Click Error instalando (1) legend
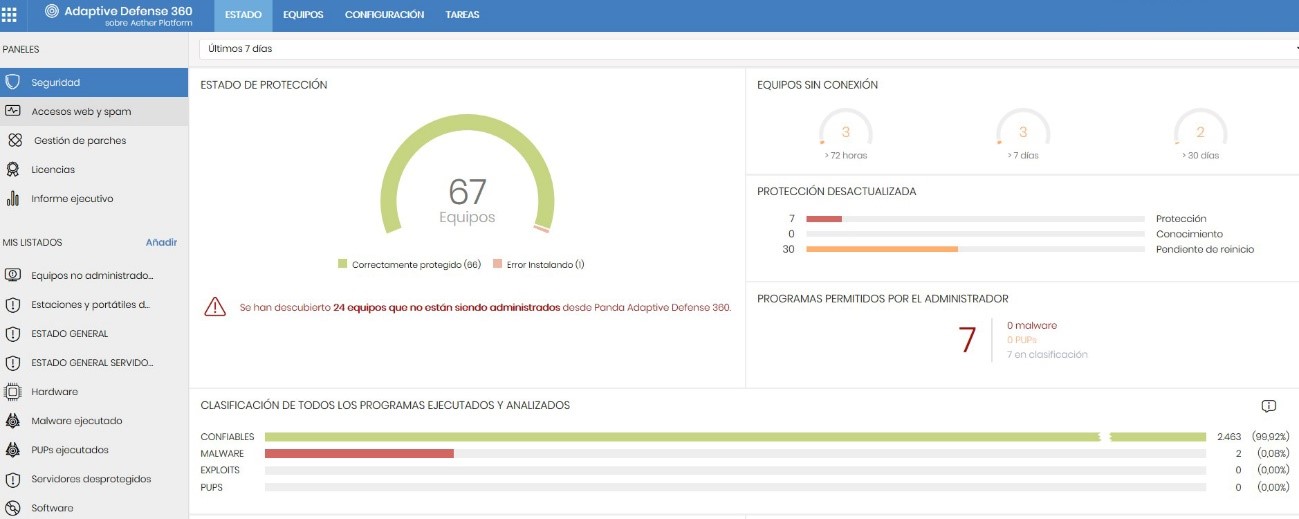This screenshot has height=519, width=1299. tap(538, 265)
